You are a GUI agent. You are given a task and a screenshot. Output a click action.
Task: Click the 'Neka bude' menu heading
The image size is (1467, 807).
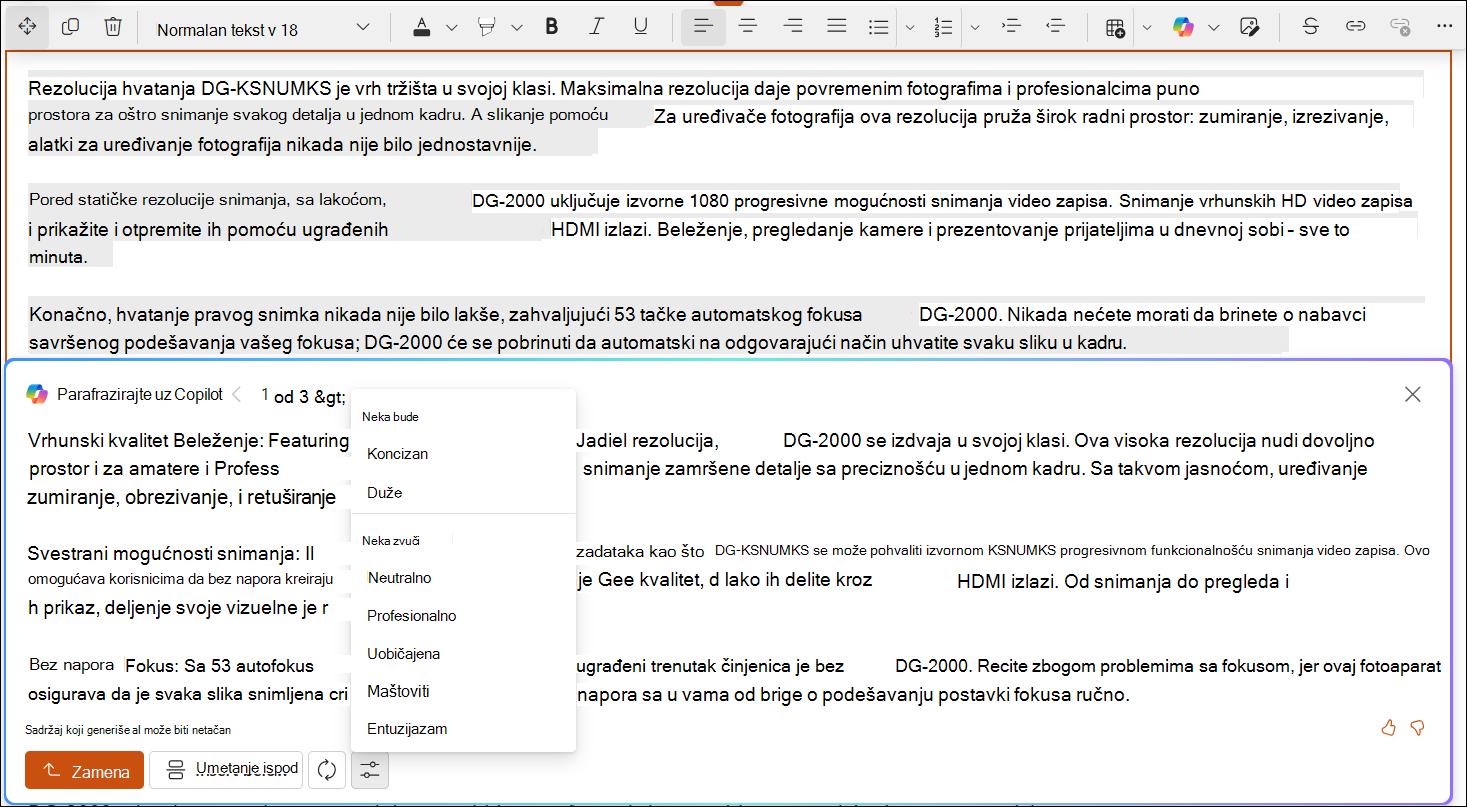click(x=390, y=416)
